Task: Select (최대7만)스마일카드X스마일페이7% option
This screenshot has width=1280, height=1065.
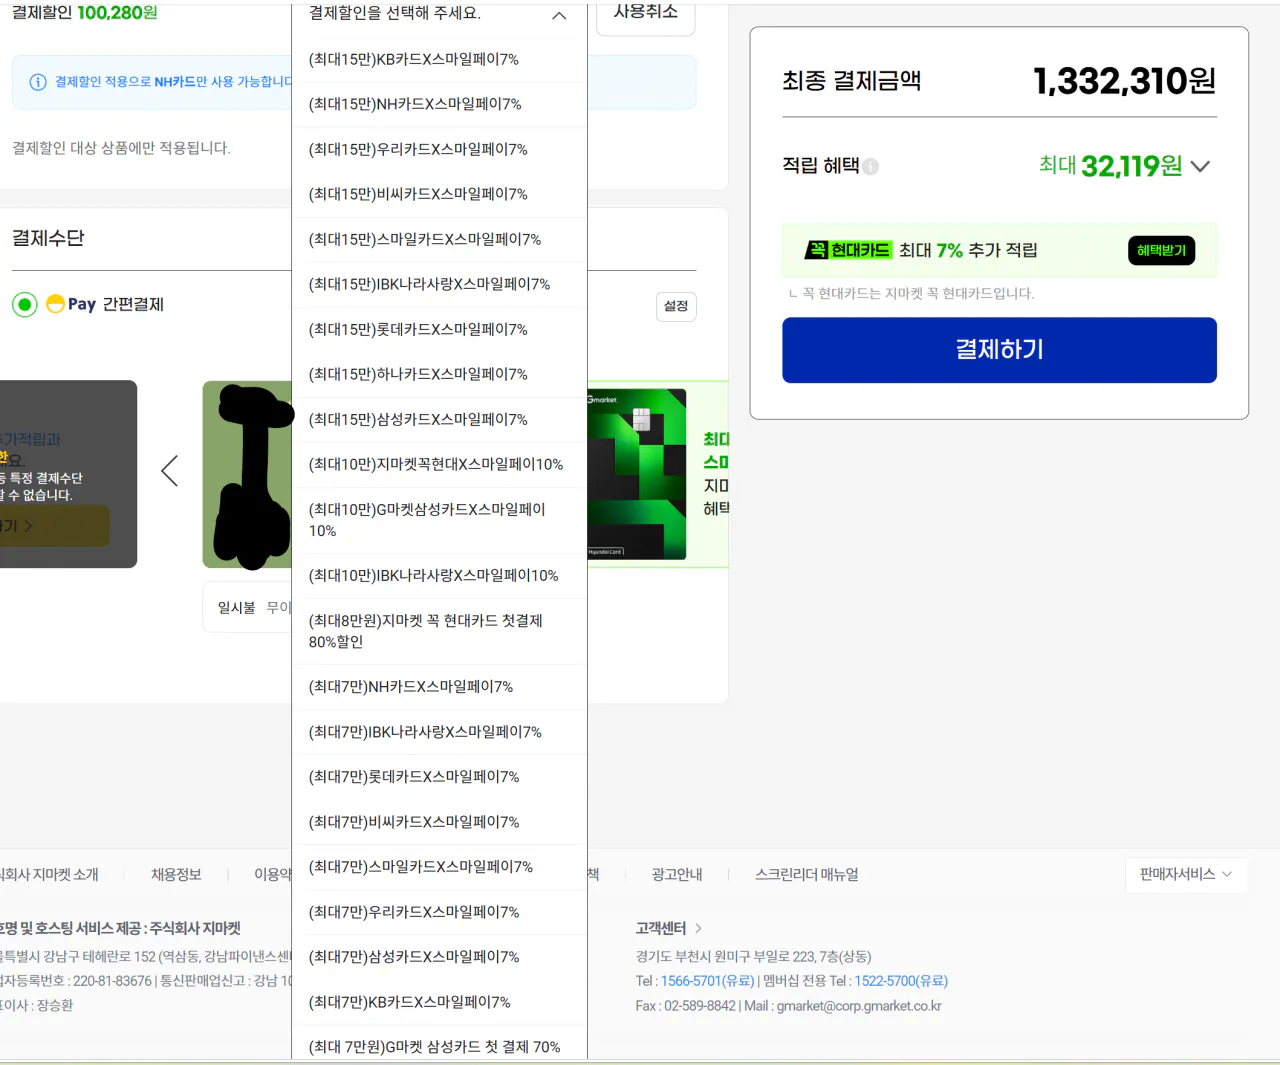Action: point(439,866)
